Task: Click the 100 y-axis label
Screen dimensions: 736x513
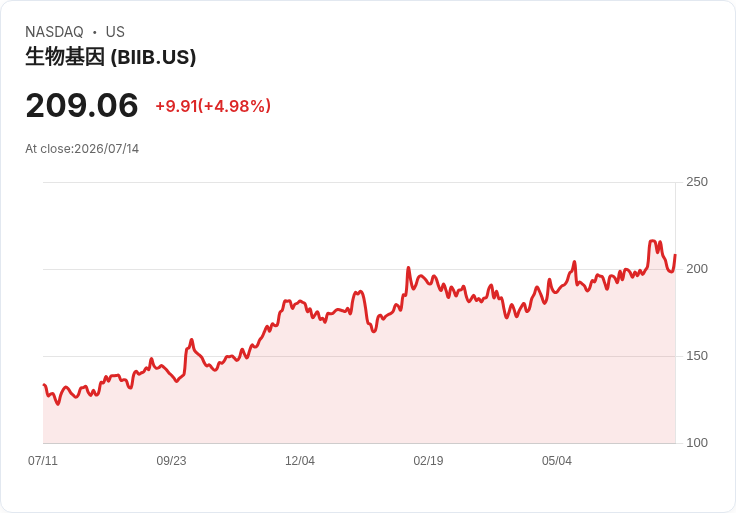Action: (x=697, y=443)
